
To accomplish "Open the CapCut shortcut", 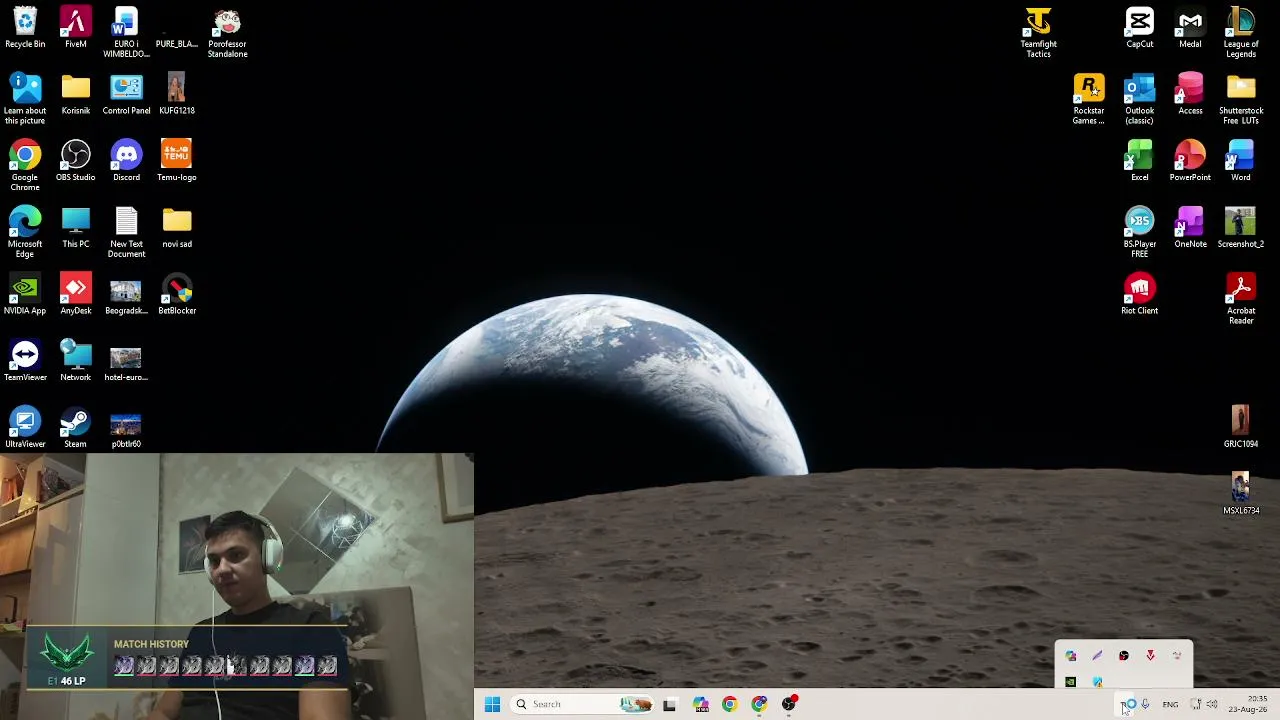I will coord(1139,29).
